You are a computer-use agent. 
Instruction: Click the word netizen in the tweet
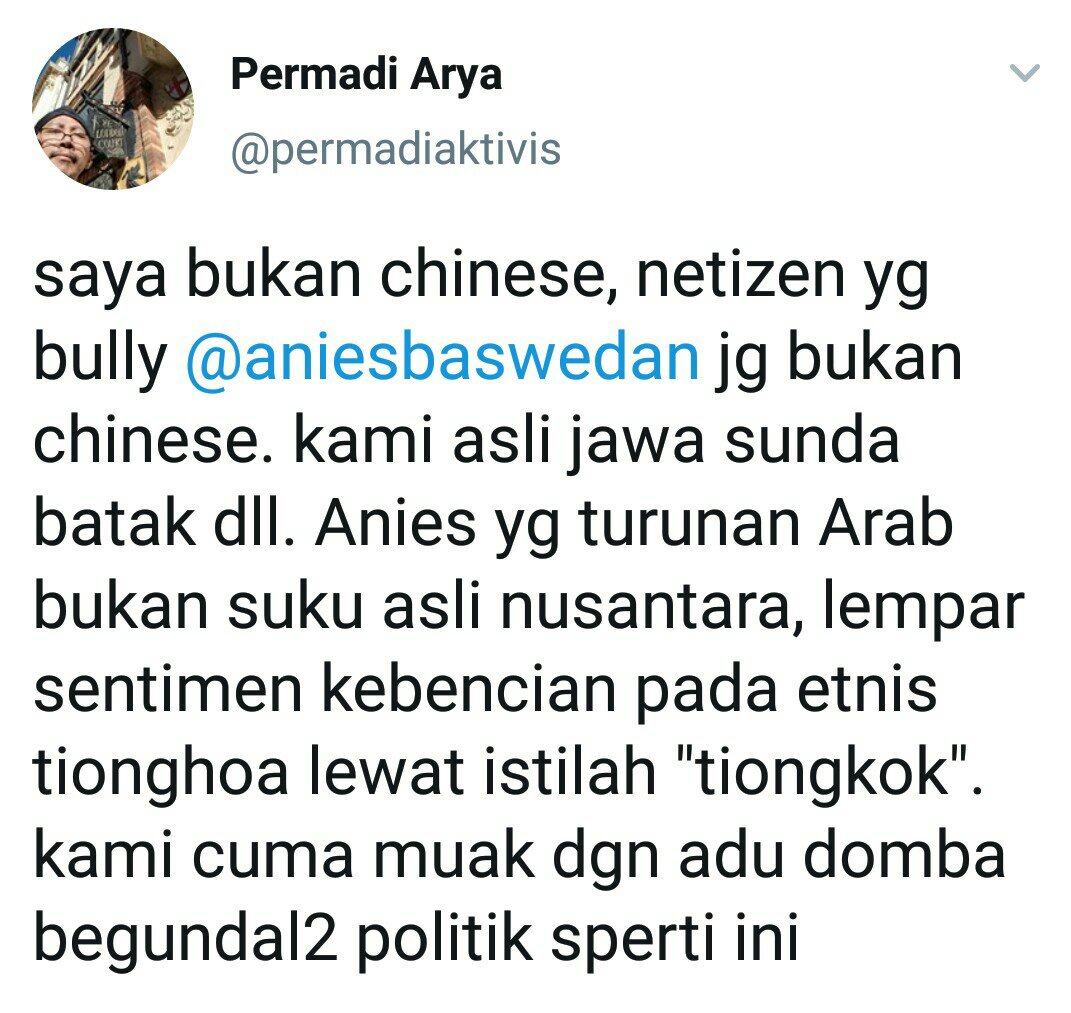pos(740,275)
